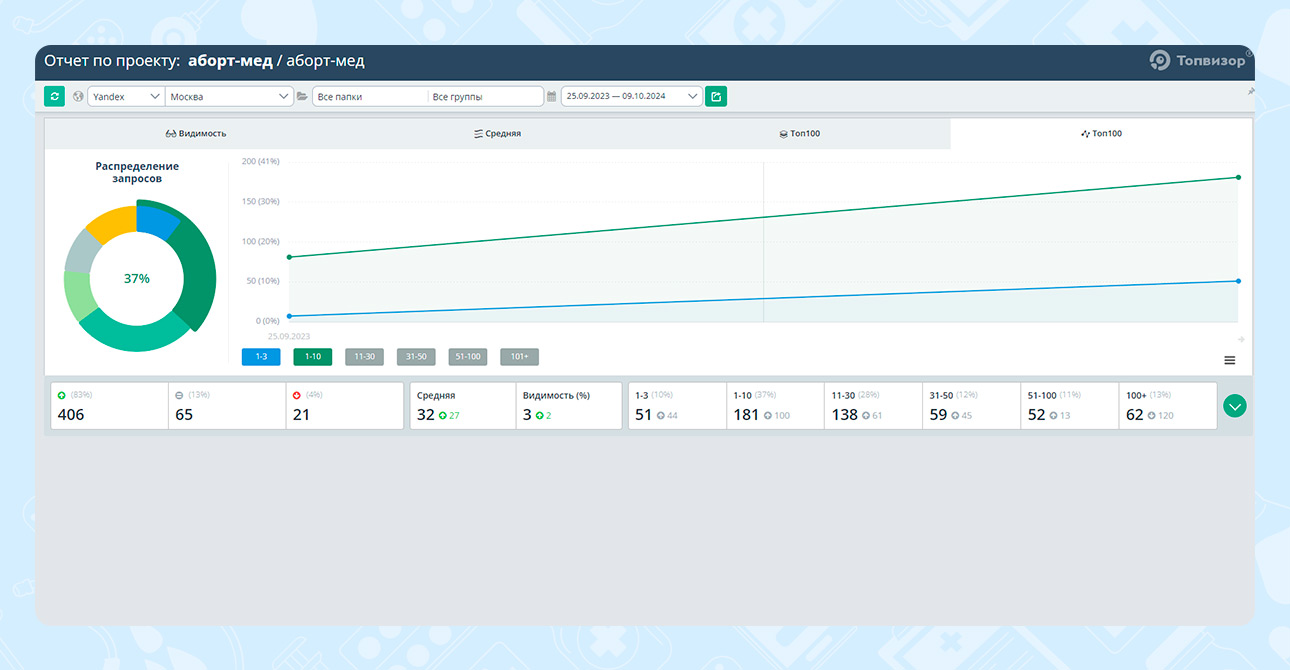The width and height of the screenshot is (1290, 670).
Task: Open the chart hamburger menu
Action: click(1229, 360)
